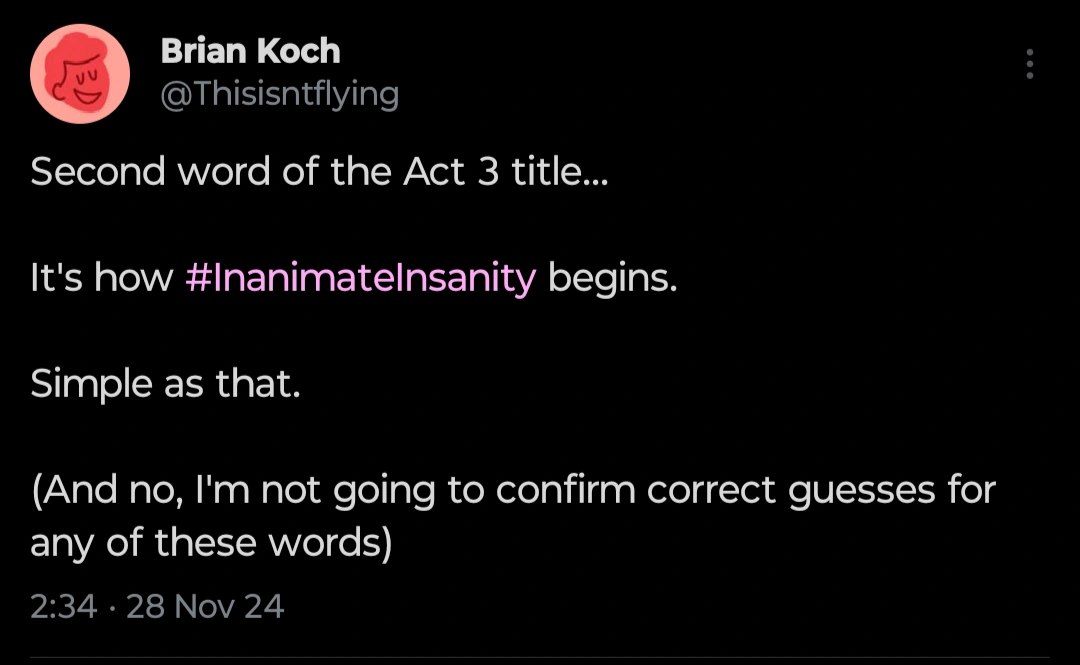The height and width of the screenshot is (665, 1080).
Task: Select the handle @Thisisntflying
Action: [281, 94]
